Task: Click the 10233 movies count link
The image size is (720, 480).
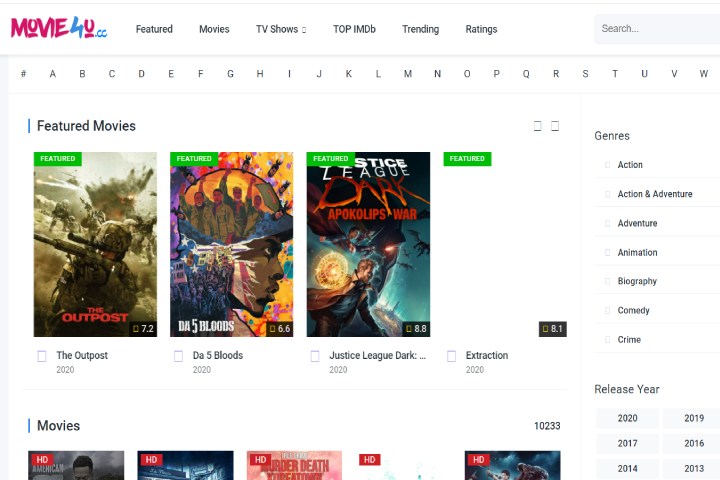Action: pos(547,426)
